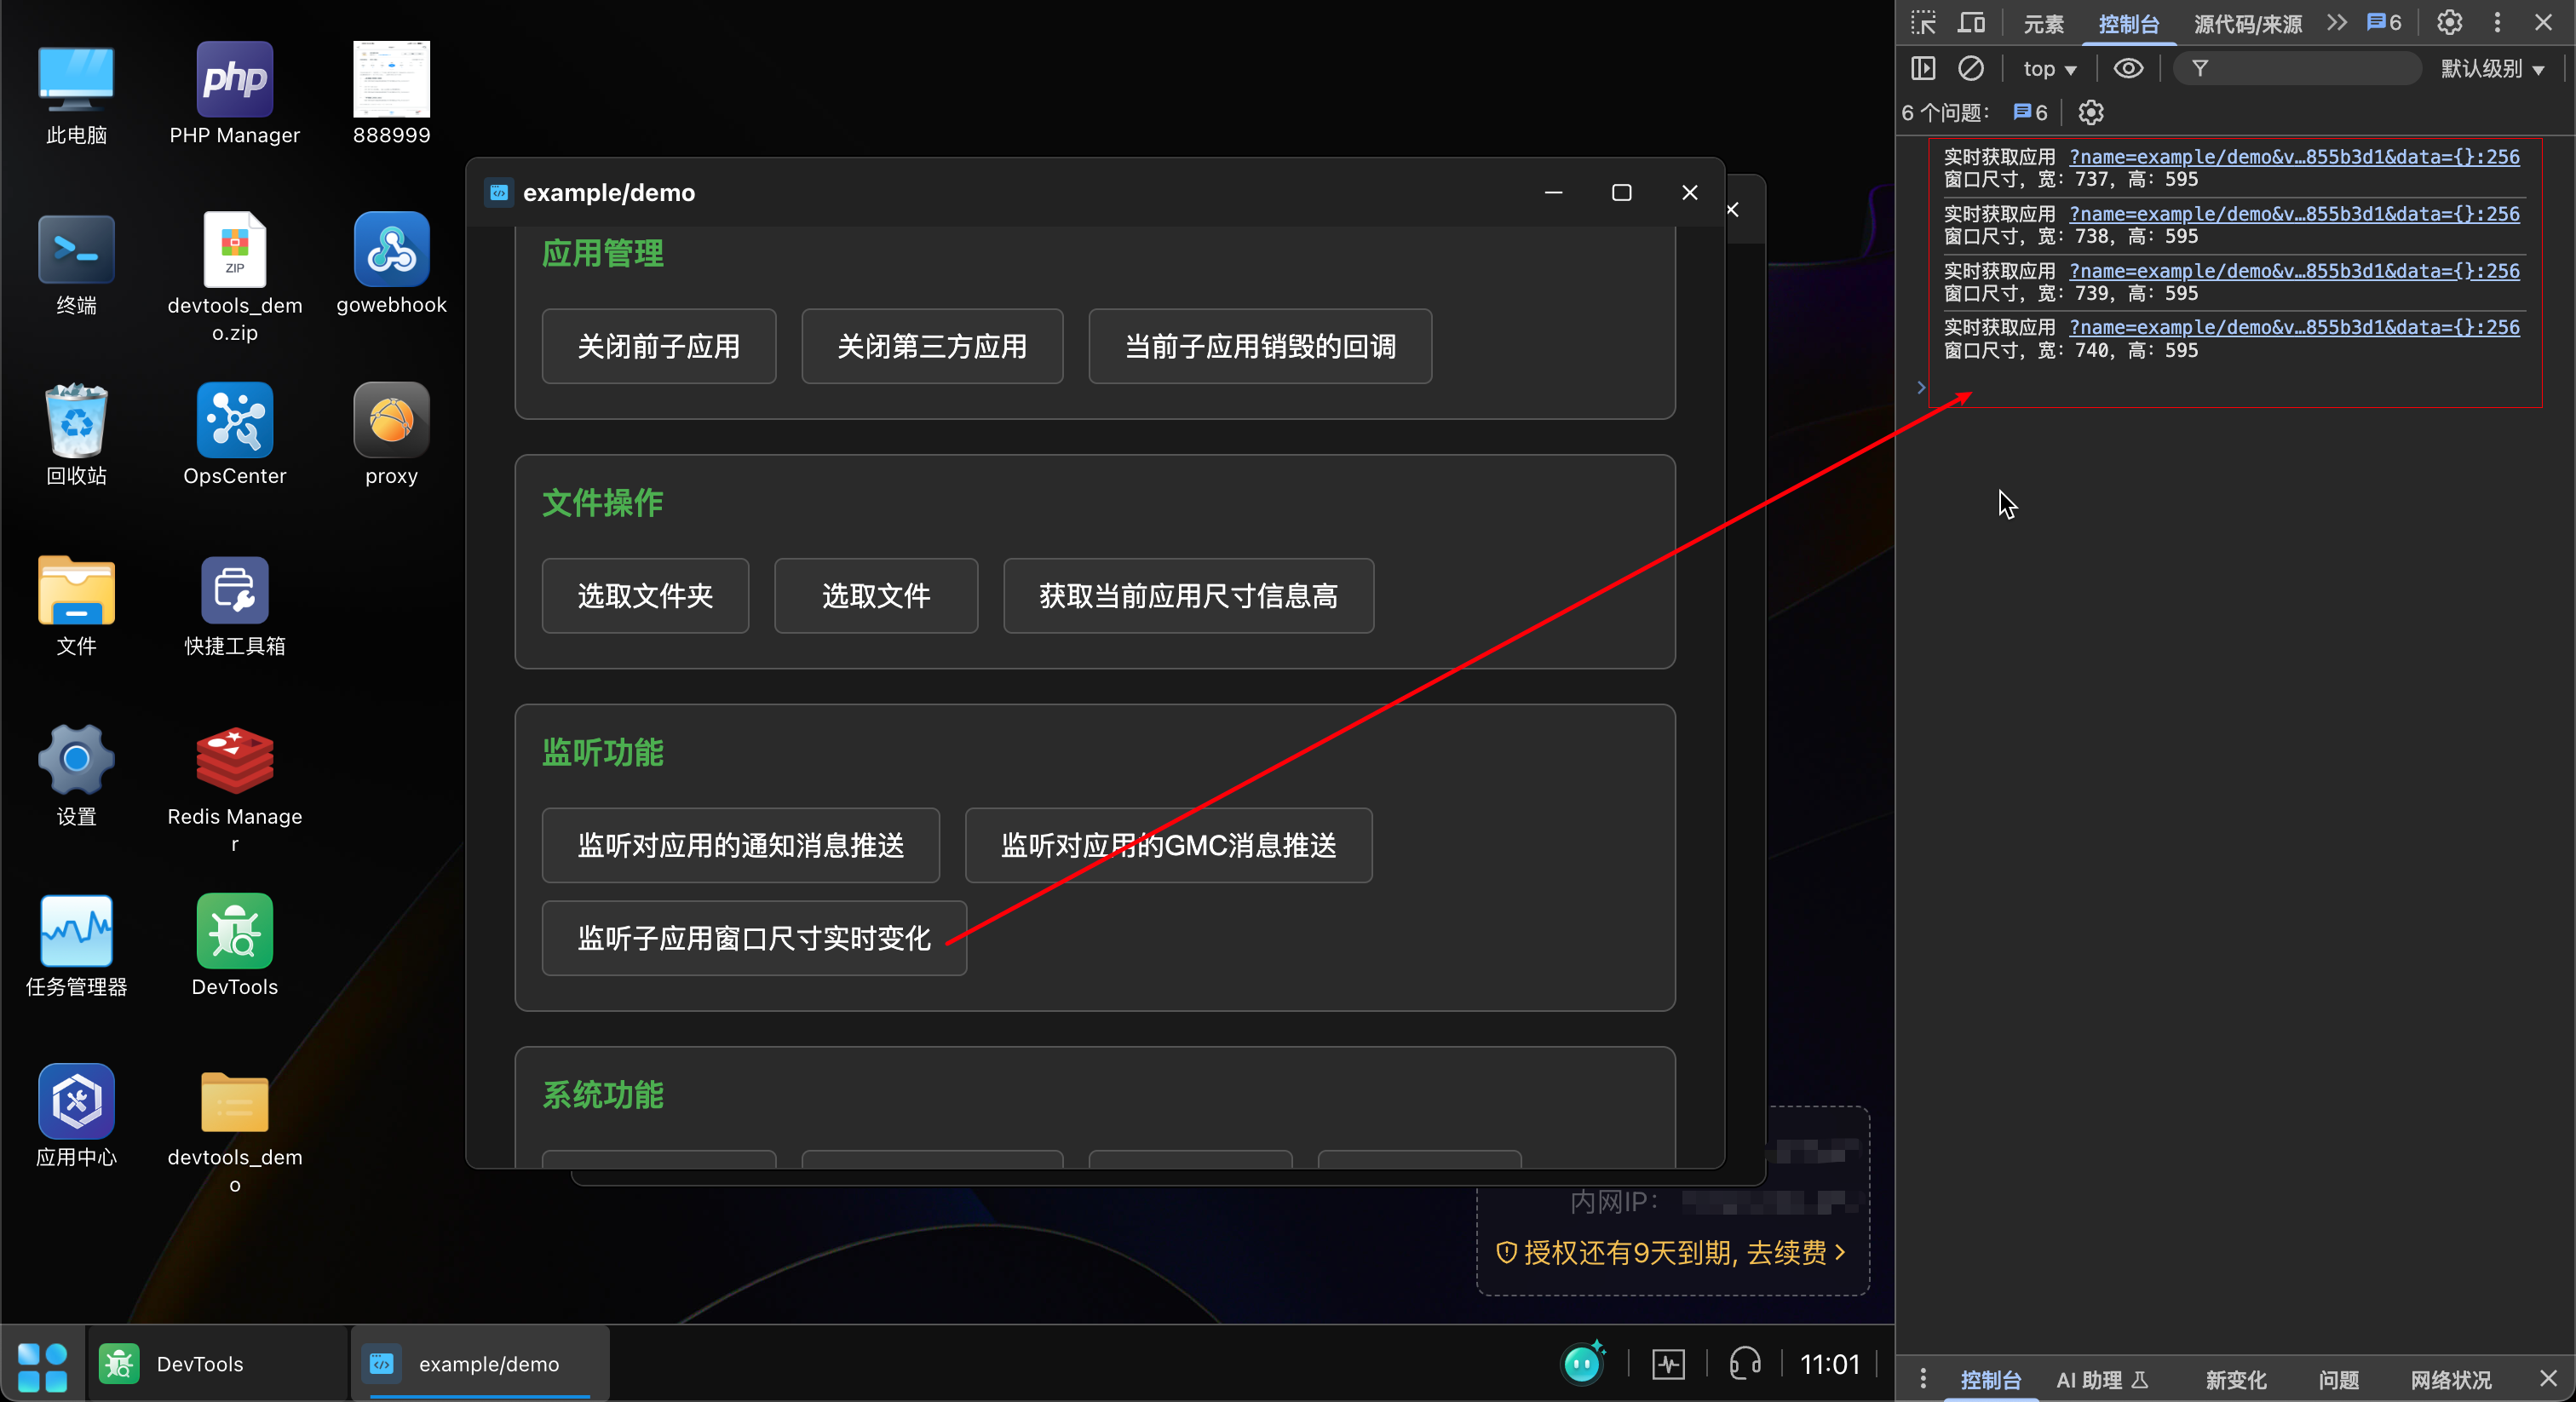Open console settings gear beside the 6 个问题 count
2576x1402 pixels.
(x=2091, y=113)
